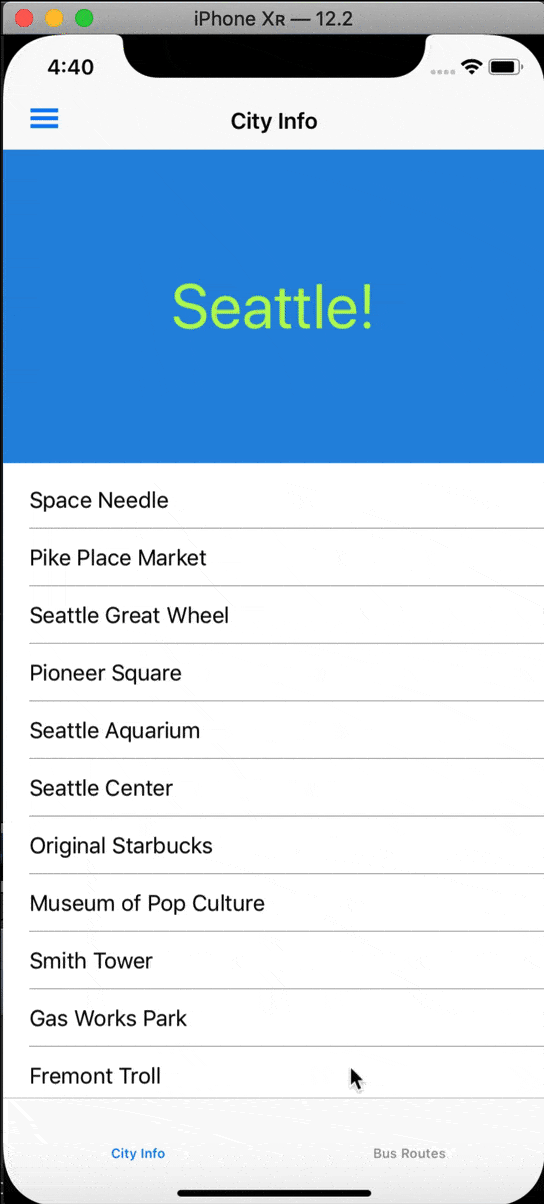
Task: Open Seattle Aquarium details
Action: pos(274,730)
